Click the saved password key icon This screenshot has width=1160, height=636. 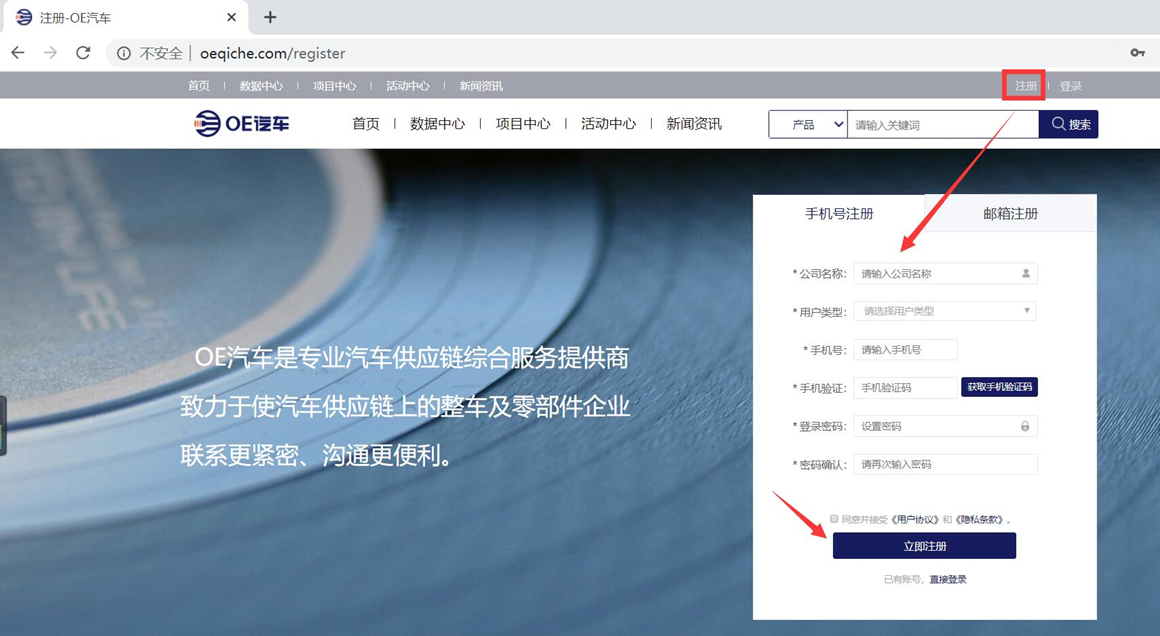(1137, 53)
